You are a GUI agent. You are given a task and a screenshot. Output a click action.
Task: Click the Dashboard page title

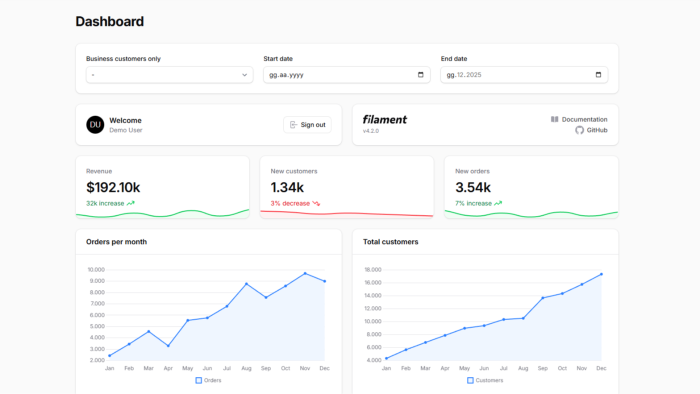[110, 21]
